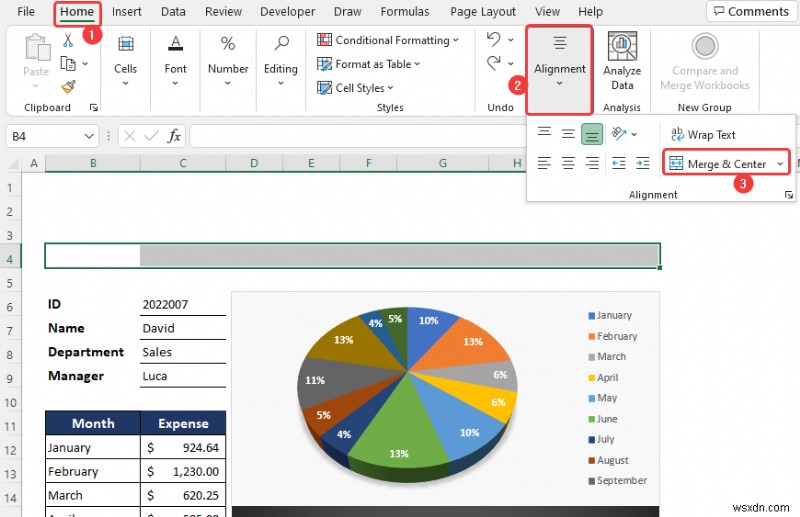Toggle Wrap Text option

tap(703, 135)
